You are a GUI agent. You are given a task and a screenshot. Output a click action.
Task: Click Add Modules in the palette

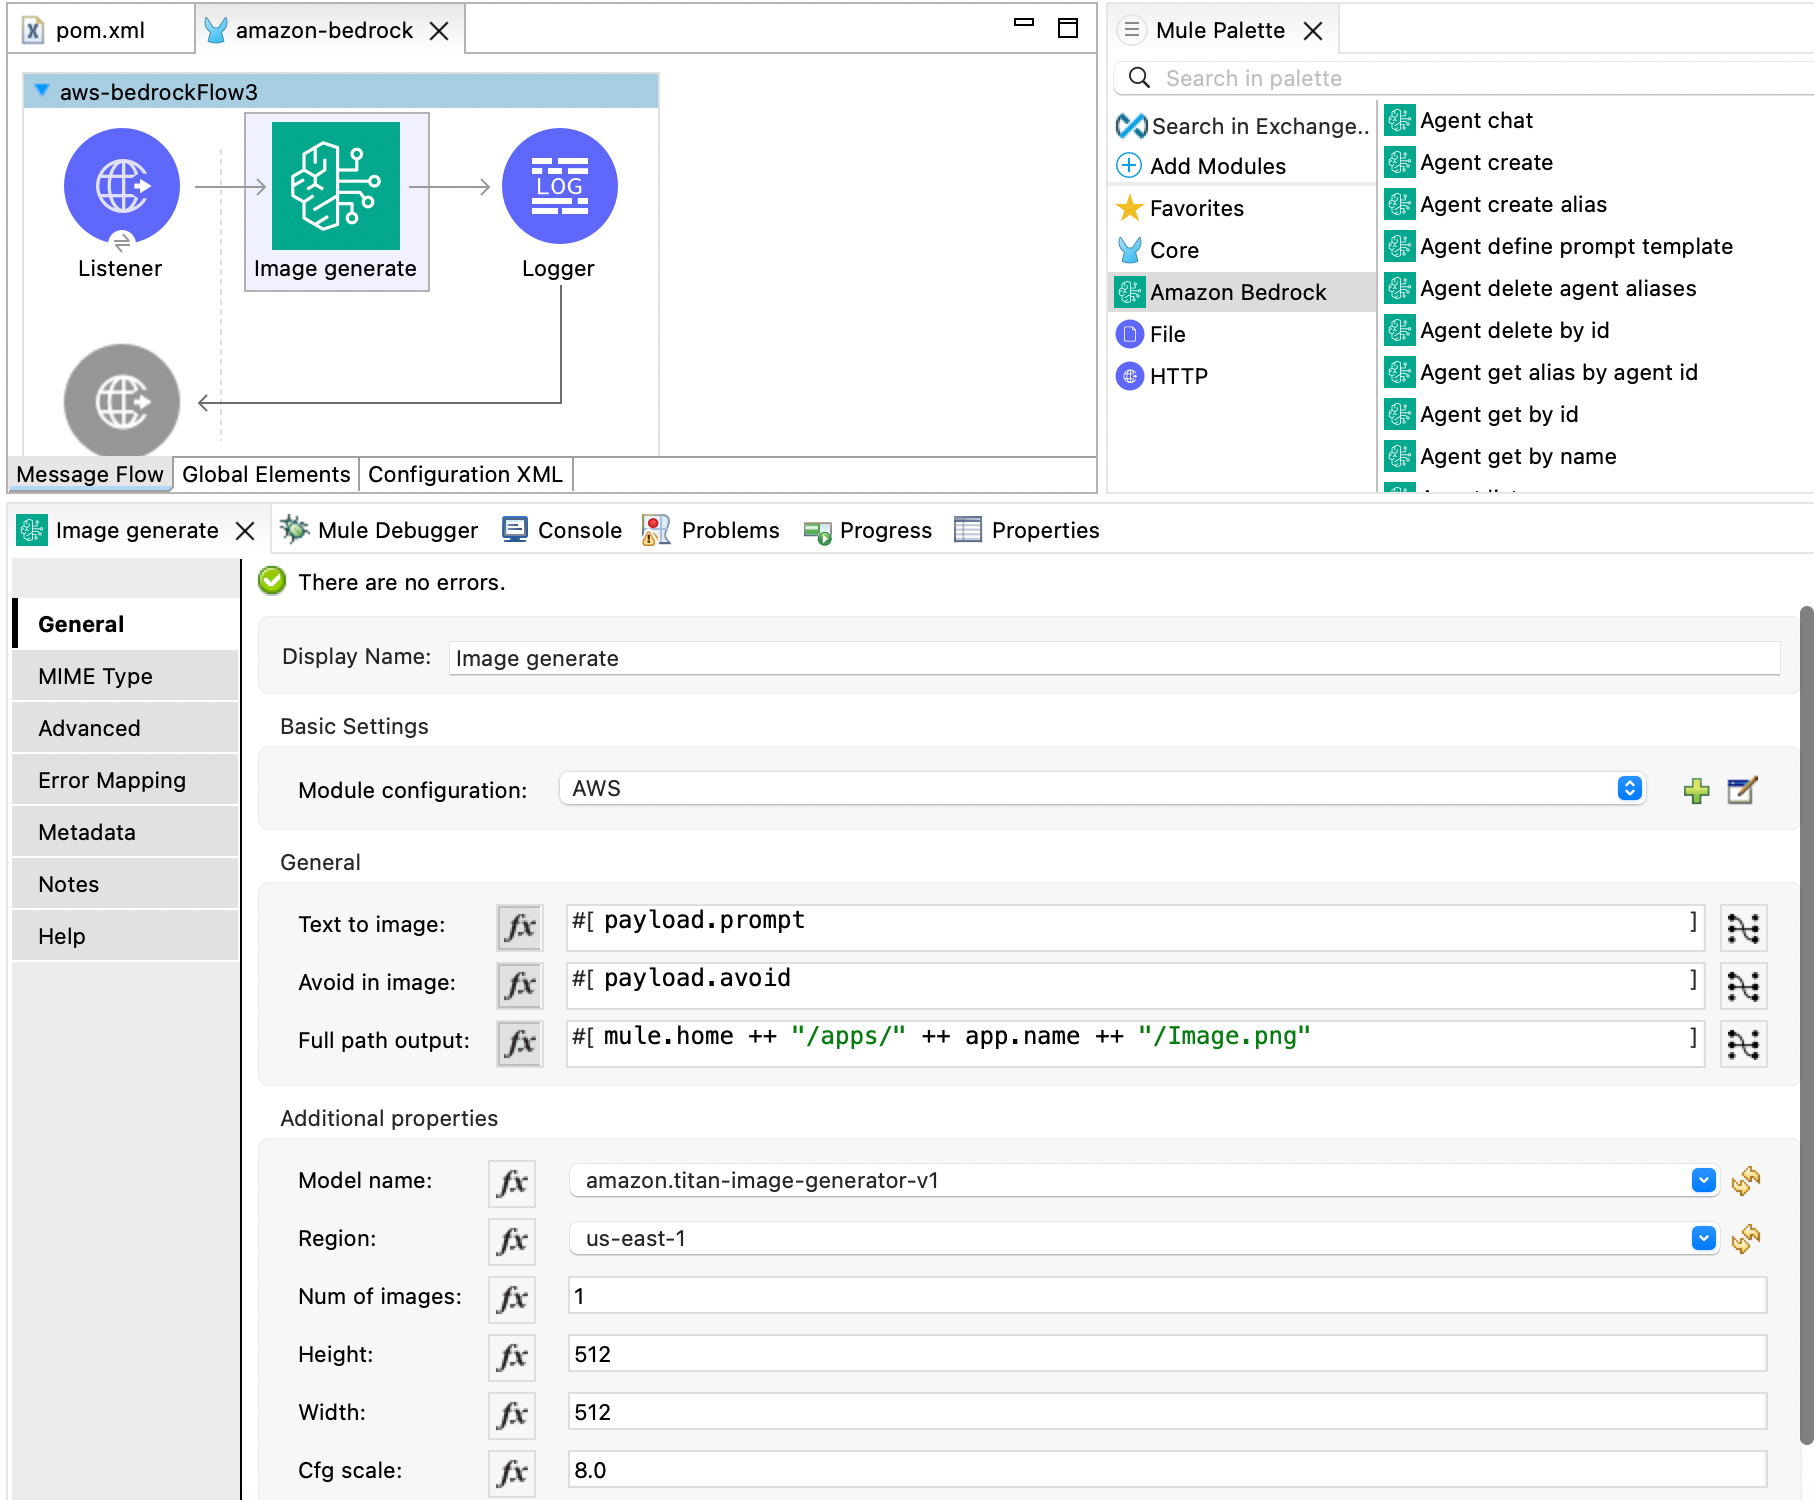[x=1201, y=166]
